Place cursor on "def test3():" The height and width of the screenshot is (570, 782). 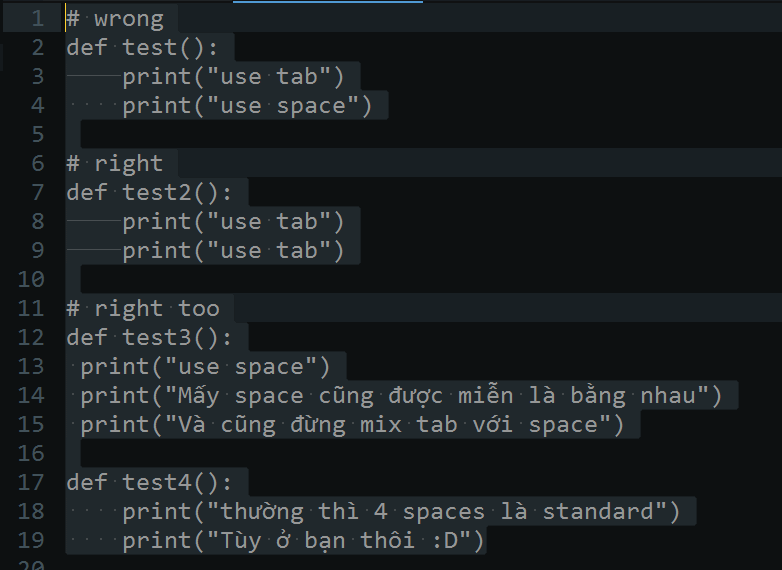coord(156,337)
